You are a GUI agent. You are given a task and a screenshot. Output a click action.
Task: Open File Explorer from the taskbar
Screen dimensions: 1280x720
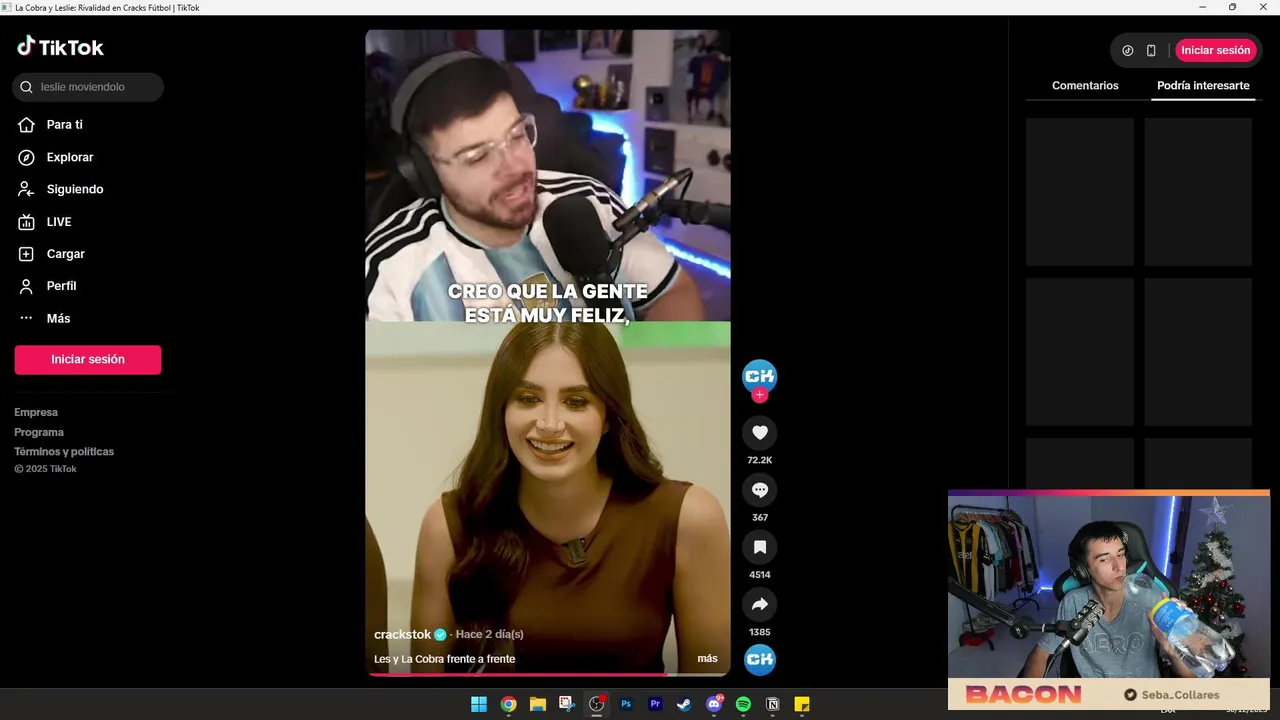click(538, 704)
